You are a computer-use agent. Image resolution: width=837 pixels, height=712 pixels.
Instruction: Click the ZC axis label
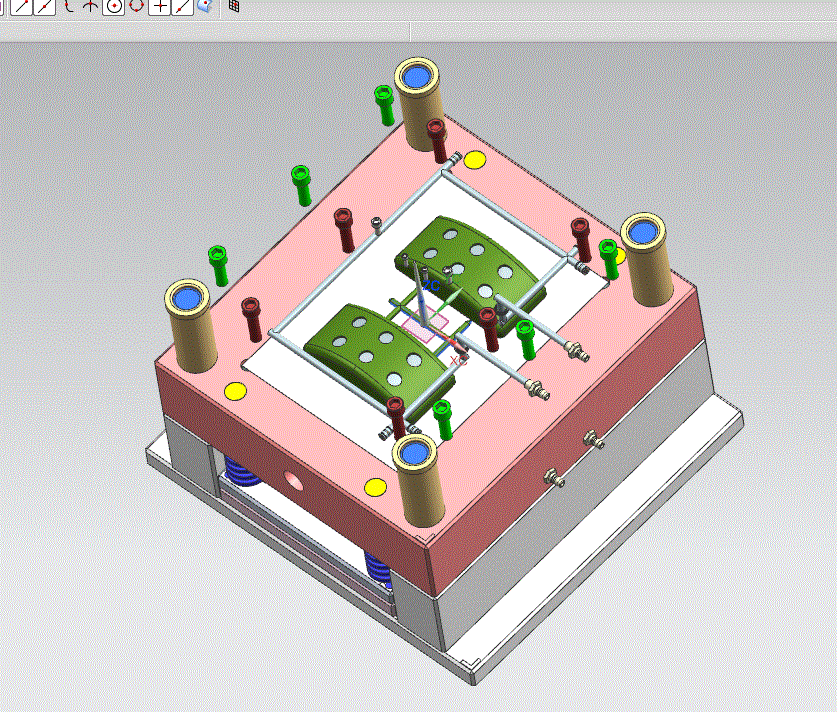[431, 287]
